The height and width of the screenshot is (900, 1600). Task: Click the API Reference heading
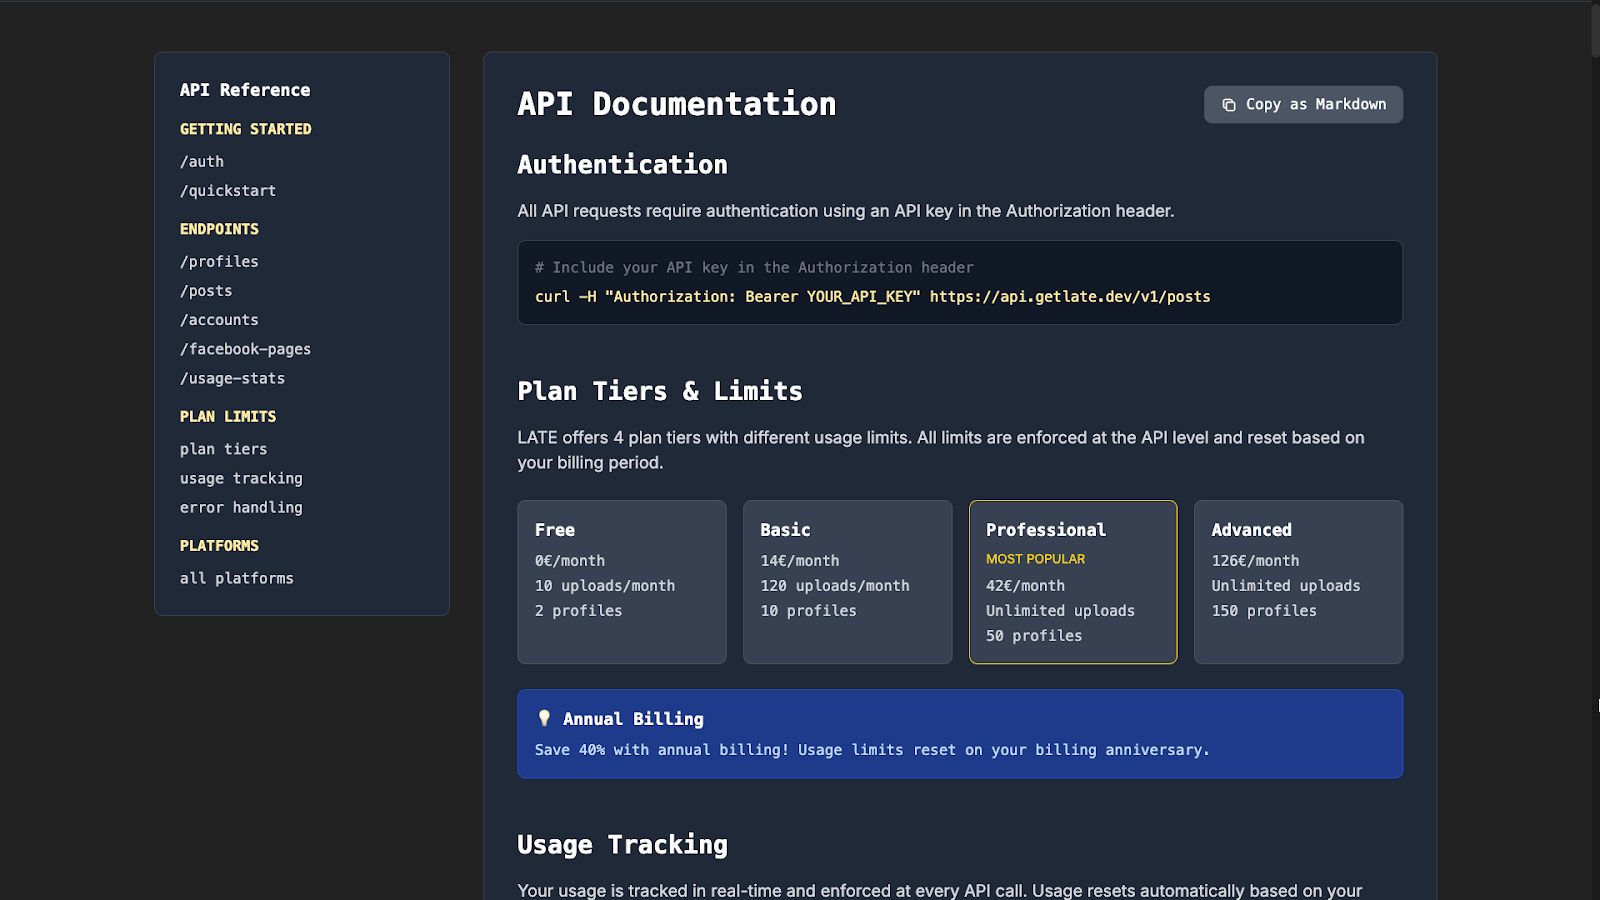point(245,90)
